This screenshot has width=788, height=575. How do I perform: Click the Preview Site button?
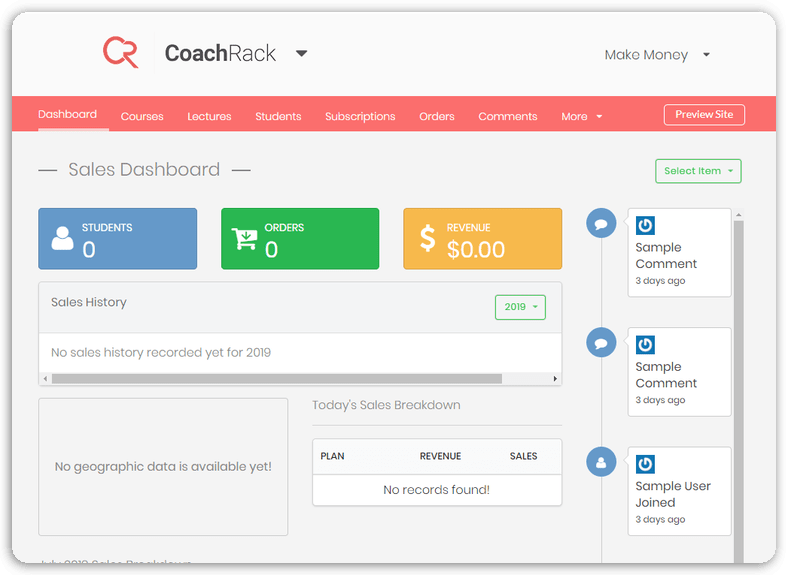point(704,115)
